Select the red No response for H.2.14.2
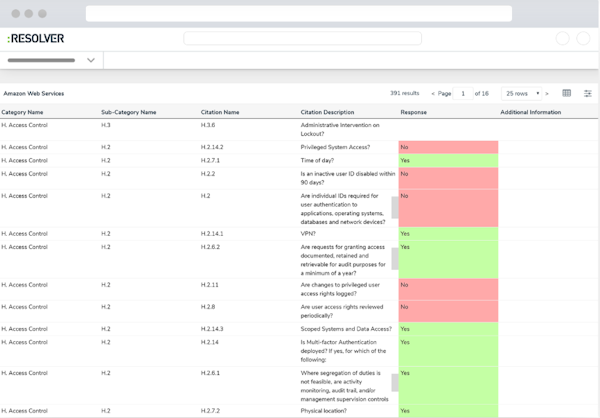600x418 pixels. coord(448,147)
